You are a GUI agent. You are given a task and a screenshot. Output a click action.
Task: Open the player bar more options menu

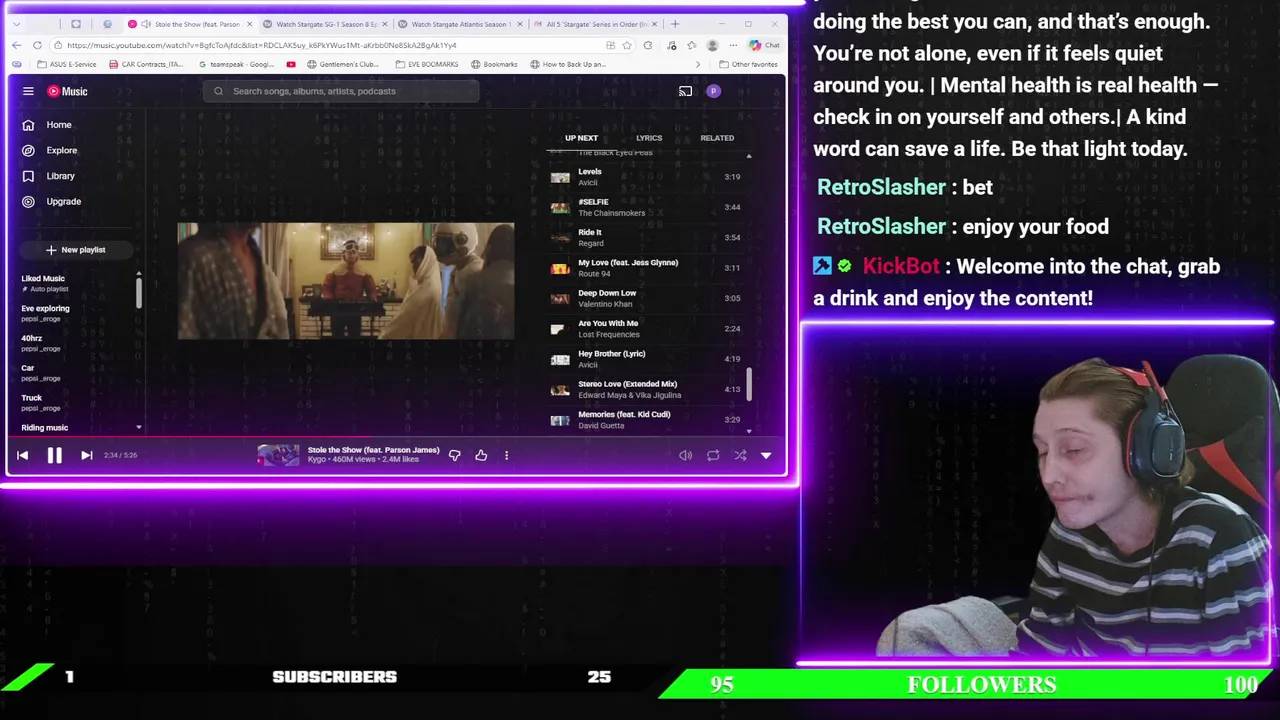click(506, 455)
